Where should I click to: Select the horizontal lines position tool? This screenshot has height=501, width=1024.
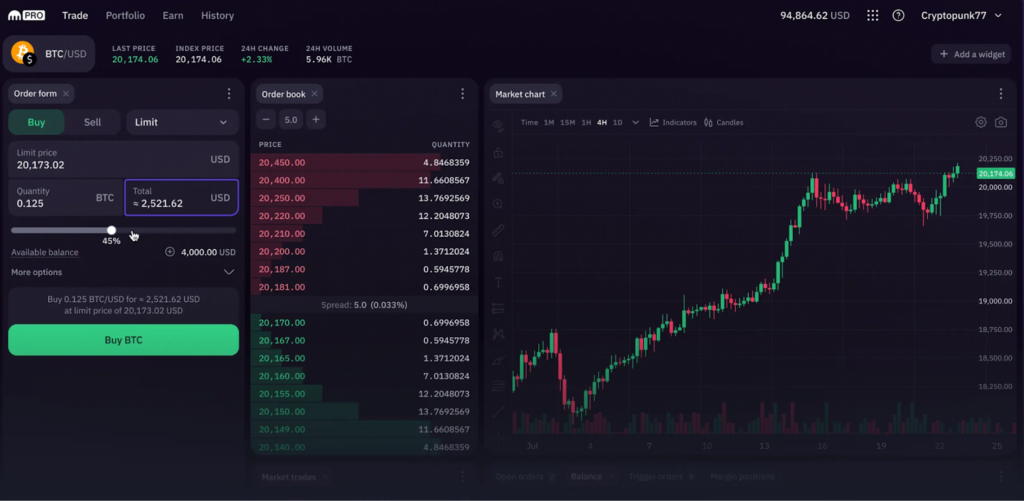pyautogui.click(x=498, y=308)
